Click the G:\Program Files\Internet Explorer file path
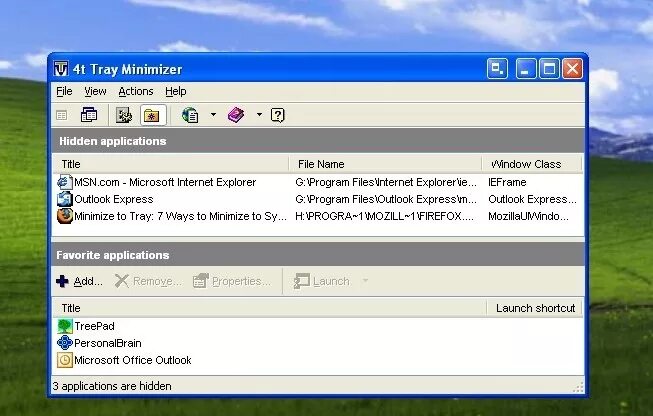Viewport: 653px width, 416px height. pos(386,182)
